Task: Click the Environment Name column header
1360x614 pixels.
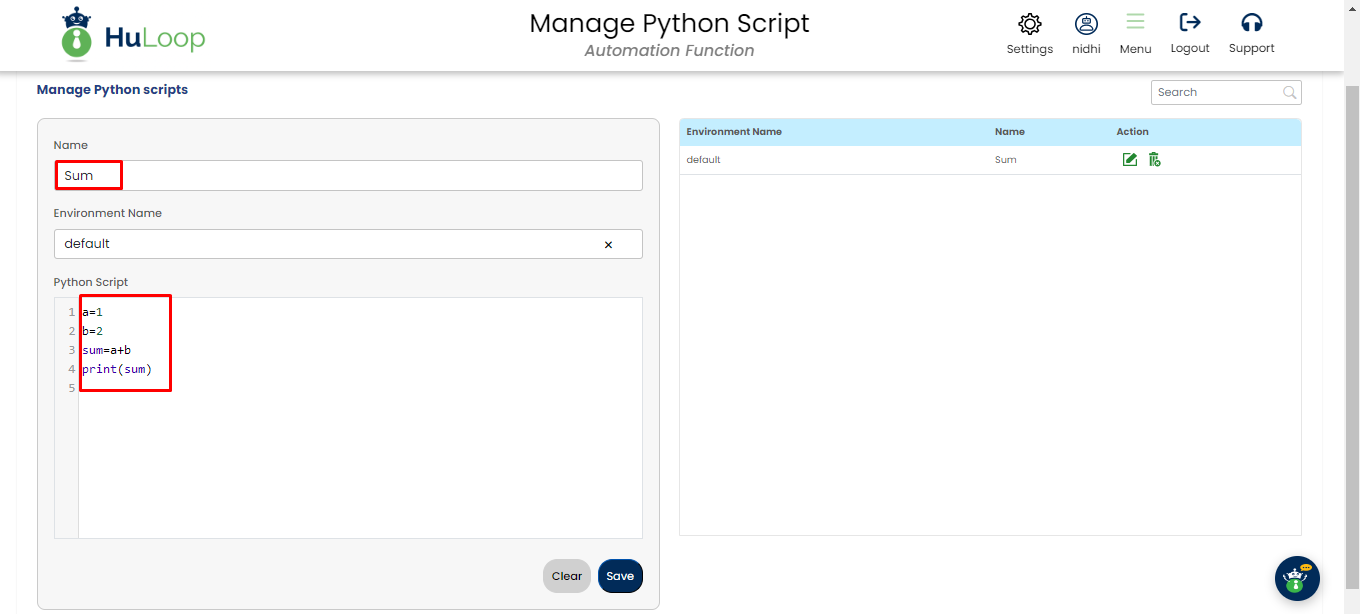Action: (734, 132)
